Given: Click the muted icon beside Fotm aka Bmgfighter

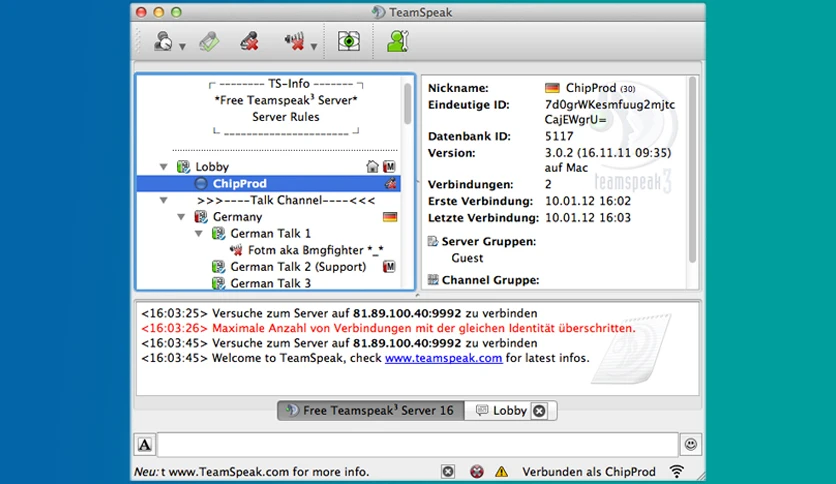Looking at the screenshot, I should pyautogui.click(x=236, y=250).
